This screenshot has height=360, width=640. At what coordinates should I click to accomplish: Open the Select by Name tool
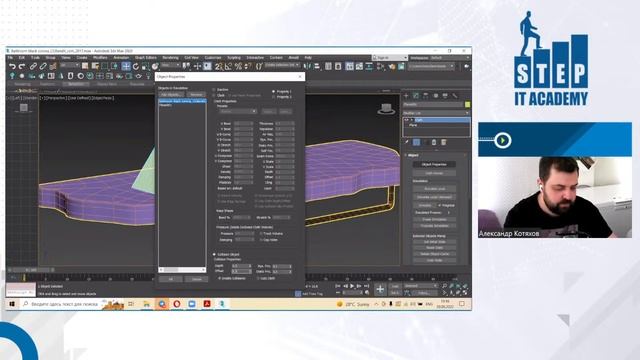tap(95, 66)
